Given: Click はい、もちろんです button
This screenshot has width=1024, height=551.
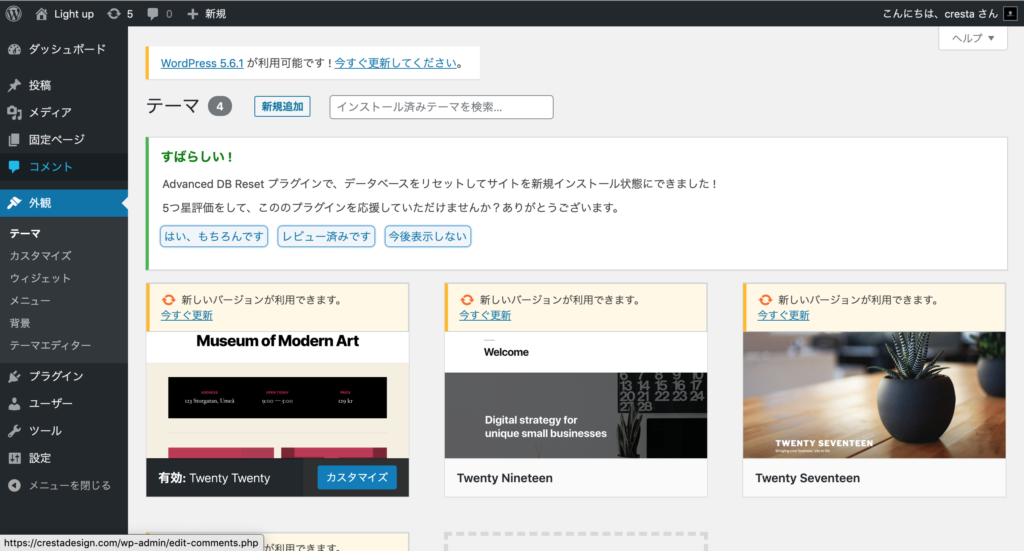Looking at the screenshot, I should click(x=214, y=236).
